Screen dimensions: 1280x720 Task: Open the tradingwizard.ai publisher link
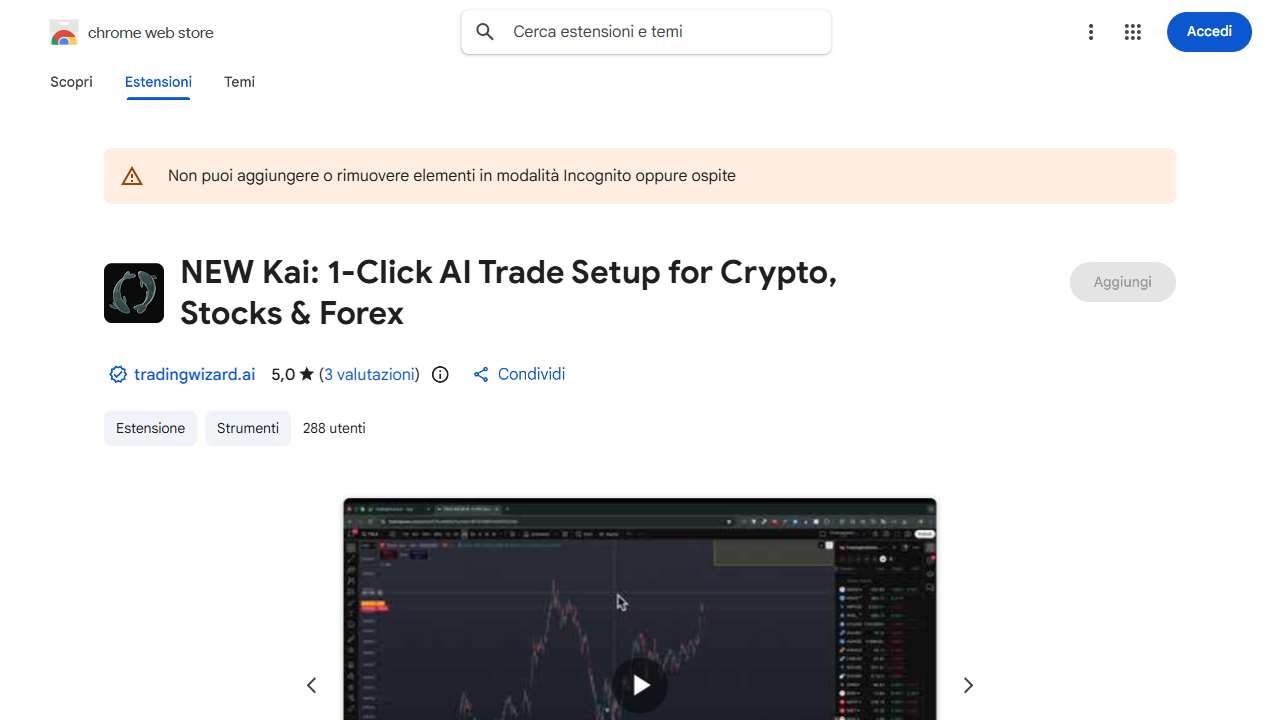click(x=194, y=375)
